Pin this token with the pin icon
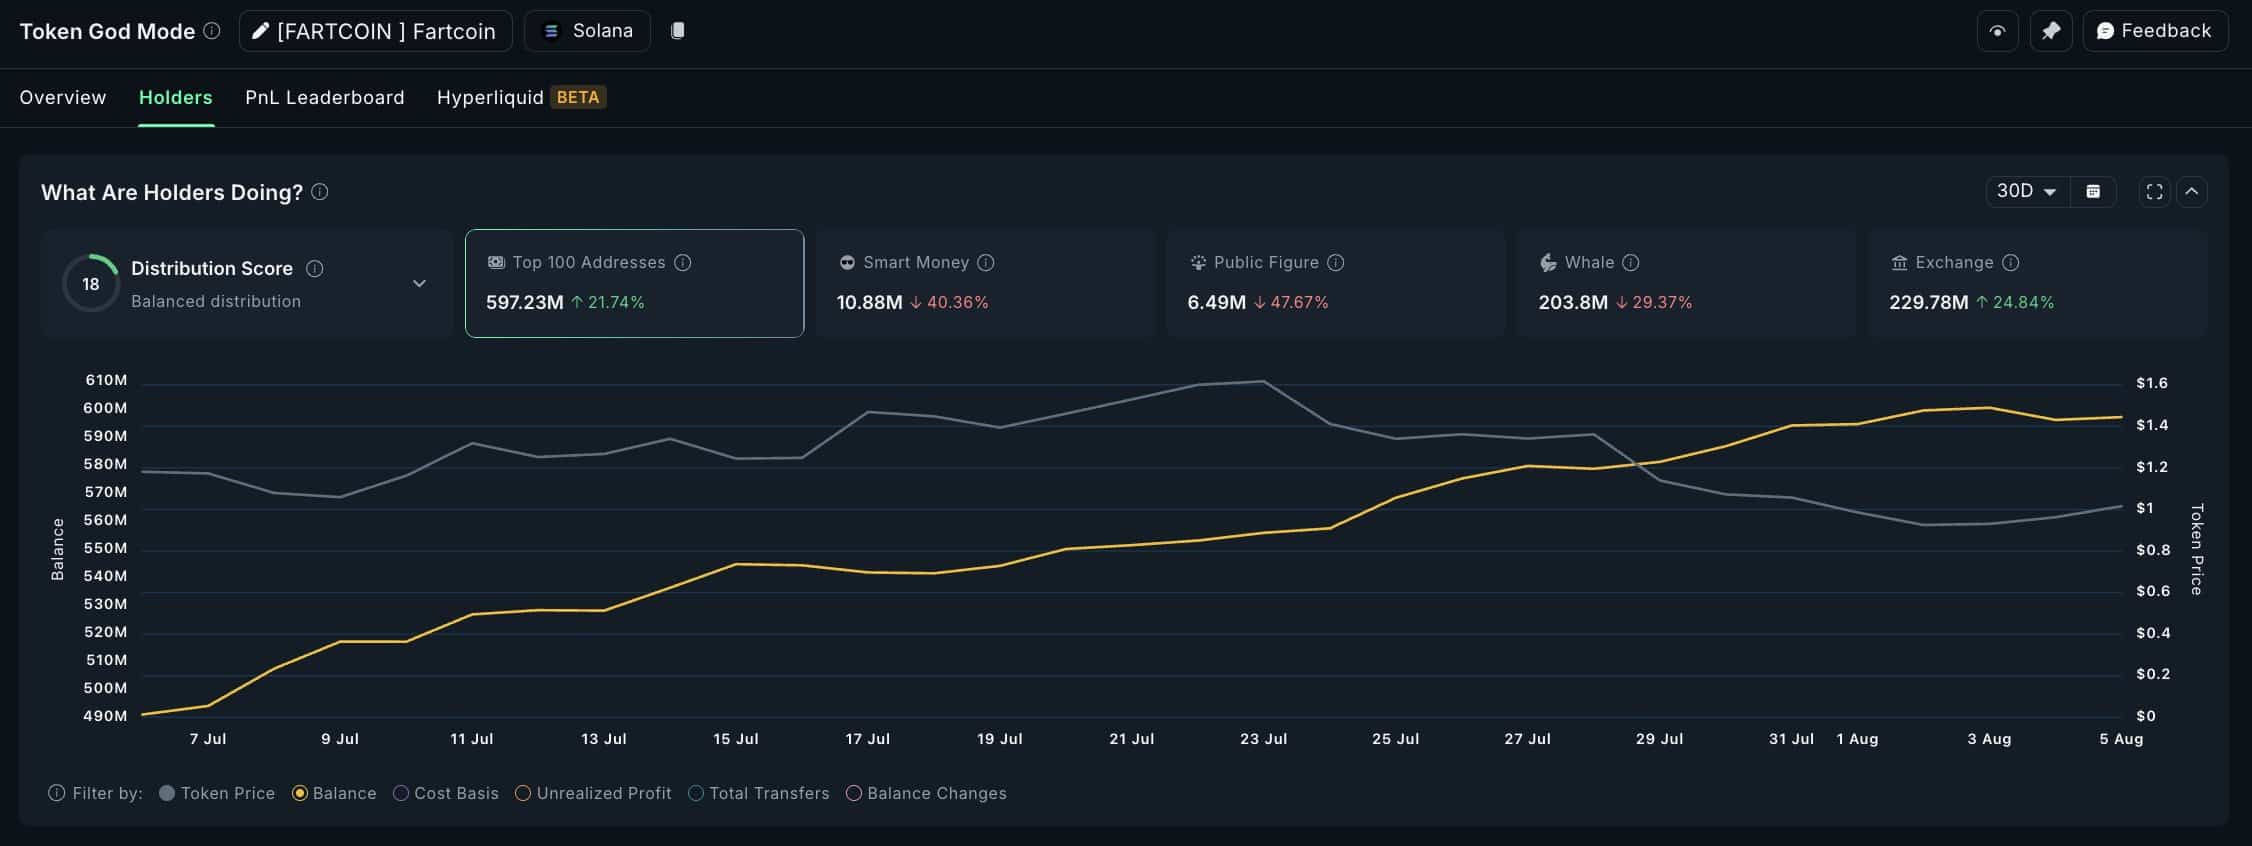 tap(2050, 31)
